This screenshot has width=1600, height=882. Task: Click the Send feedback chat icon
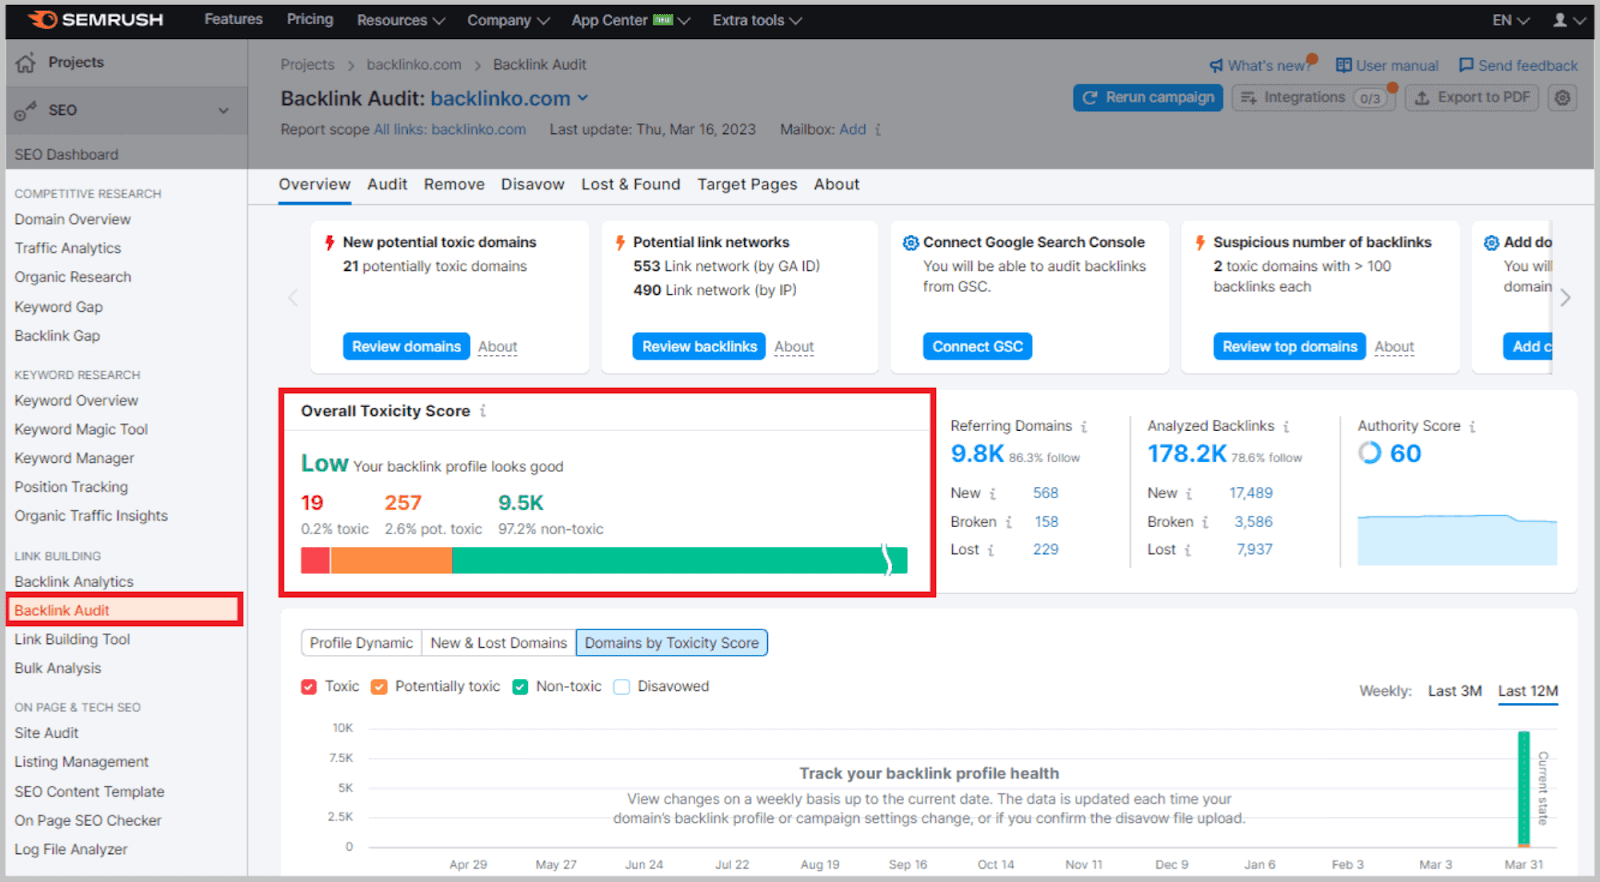(x=1466, y=65)
